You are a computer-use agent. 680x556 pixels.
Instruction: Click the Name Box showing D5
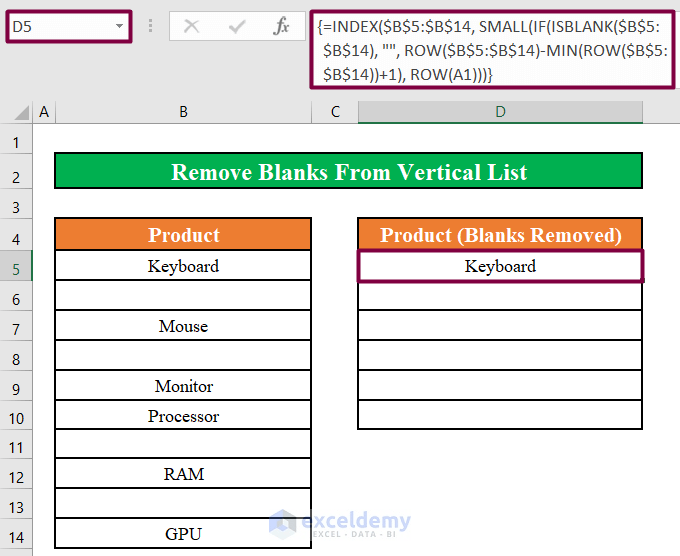69,26
